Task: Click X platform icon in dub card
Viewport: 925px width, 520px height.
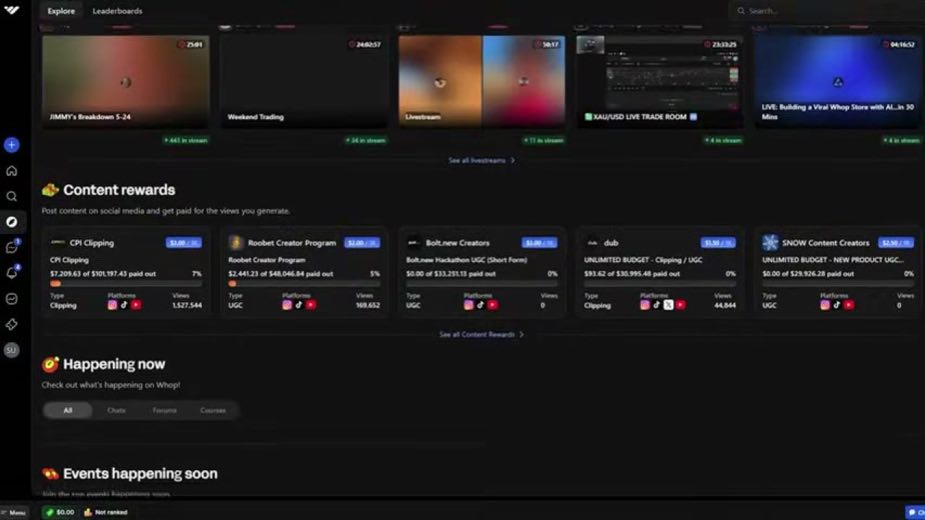Action: 668,305
